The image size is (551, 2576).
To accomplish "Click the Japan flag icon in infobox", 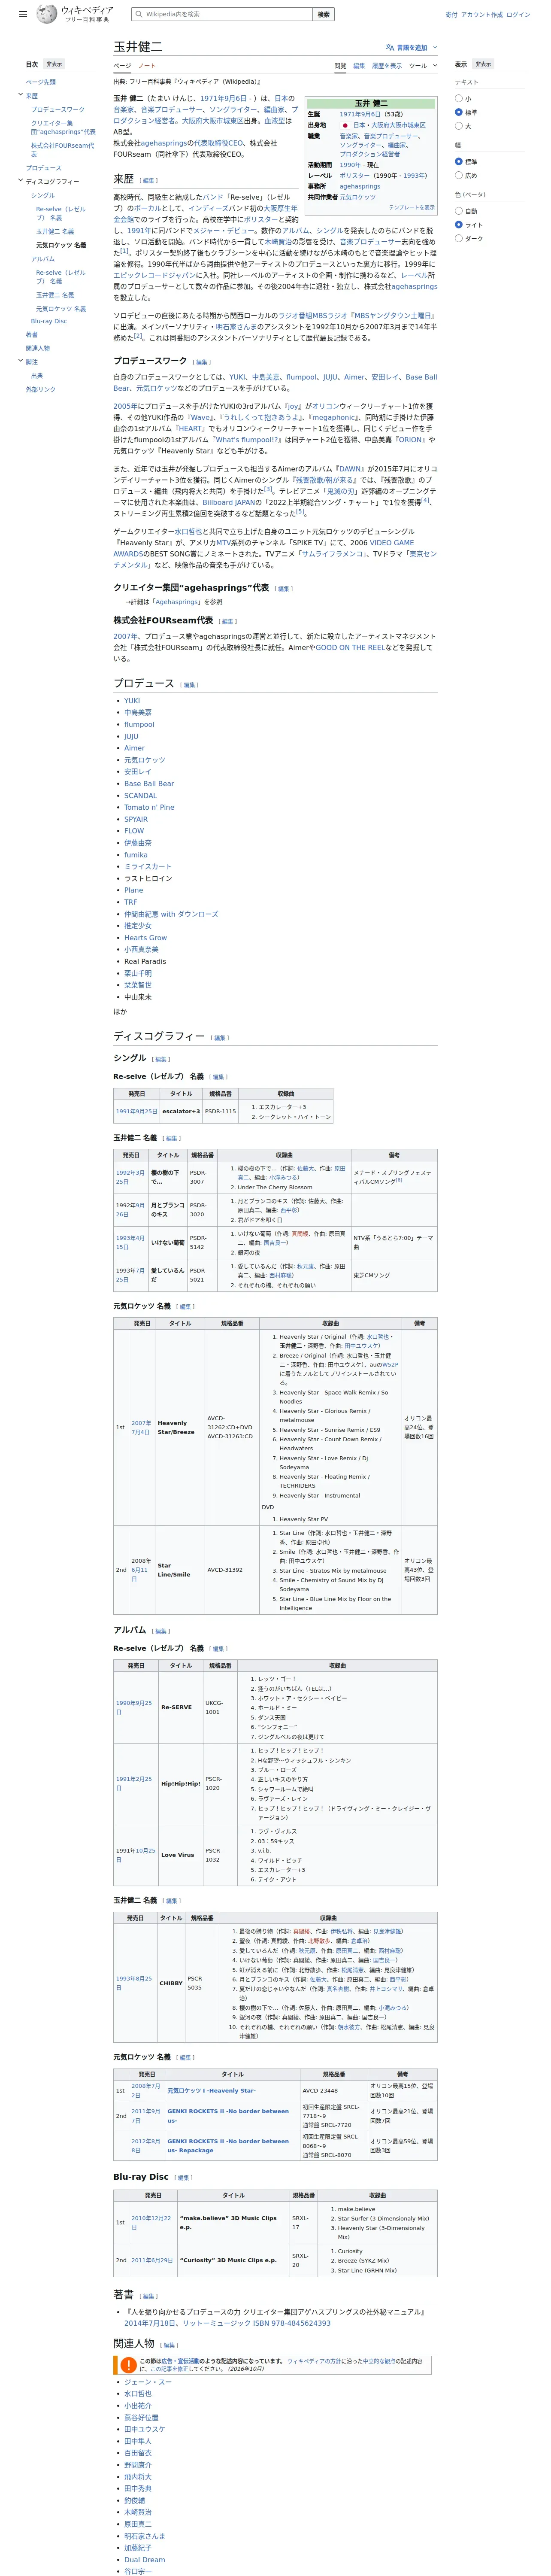I will click(344, 125).
